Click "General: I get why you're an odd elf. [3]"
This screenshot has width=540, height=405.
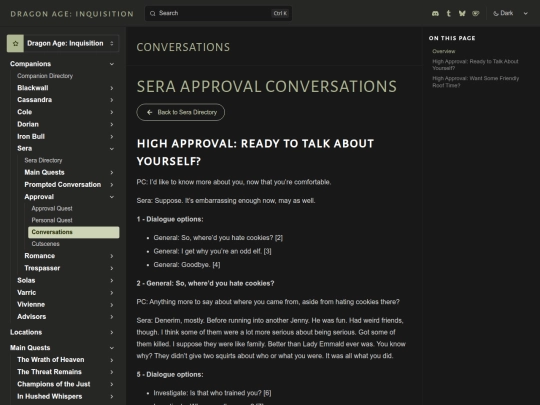point(212,251)
